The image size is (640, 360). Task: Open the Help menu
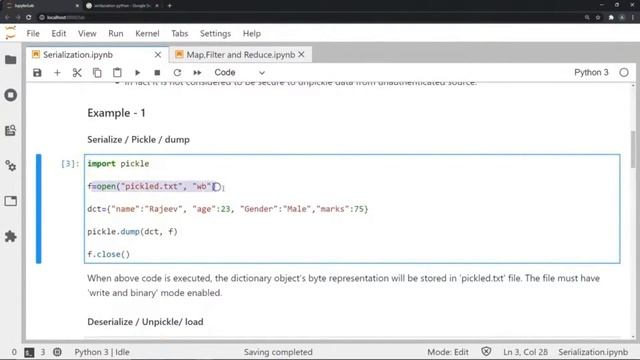click(x=252, y=33)
